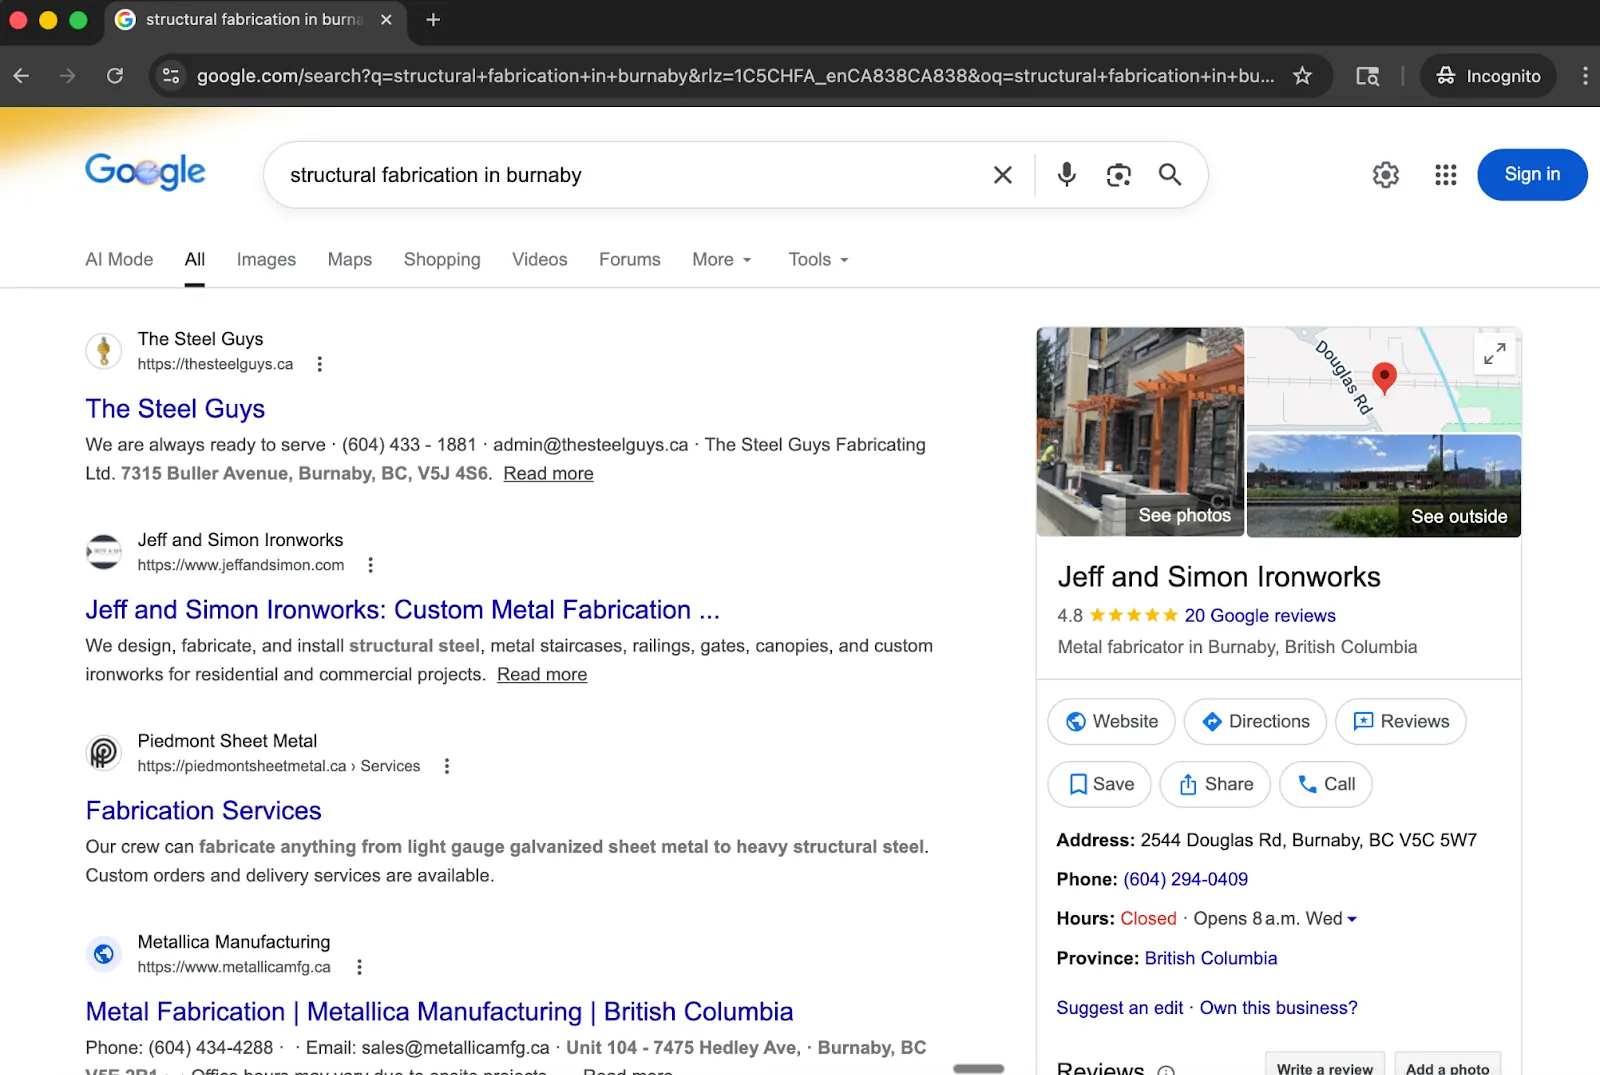The height and width of the screenshot is (1075, 1600).
Task: Open the Website button for Jeff and Simon
Action: click(x=1111, y=722)
